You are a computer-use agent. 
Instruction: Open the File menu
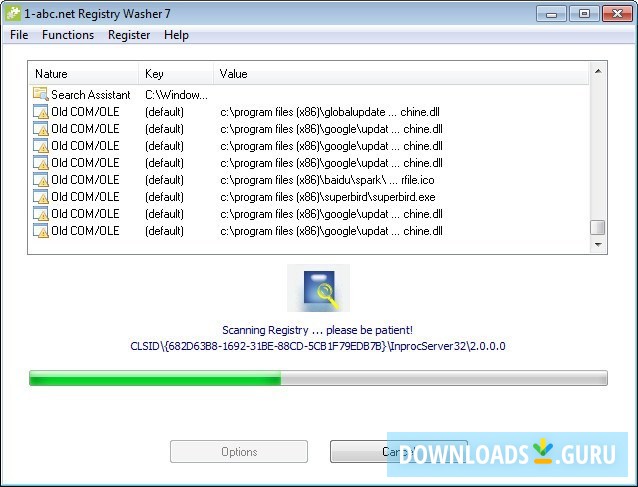tap(19, 35)
